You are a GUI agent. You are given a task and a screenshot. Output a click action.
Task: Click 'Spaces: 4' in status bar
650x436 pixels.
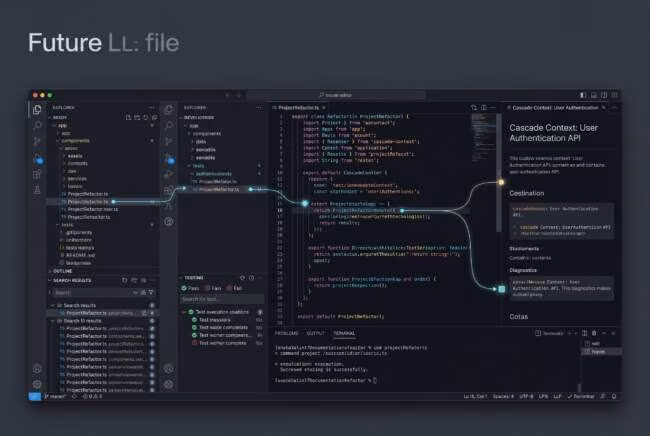point(503,397)
